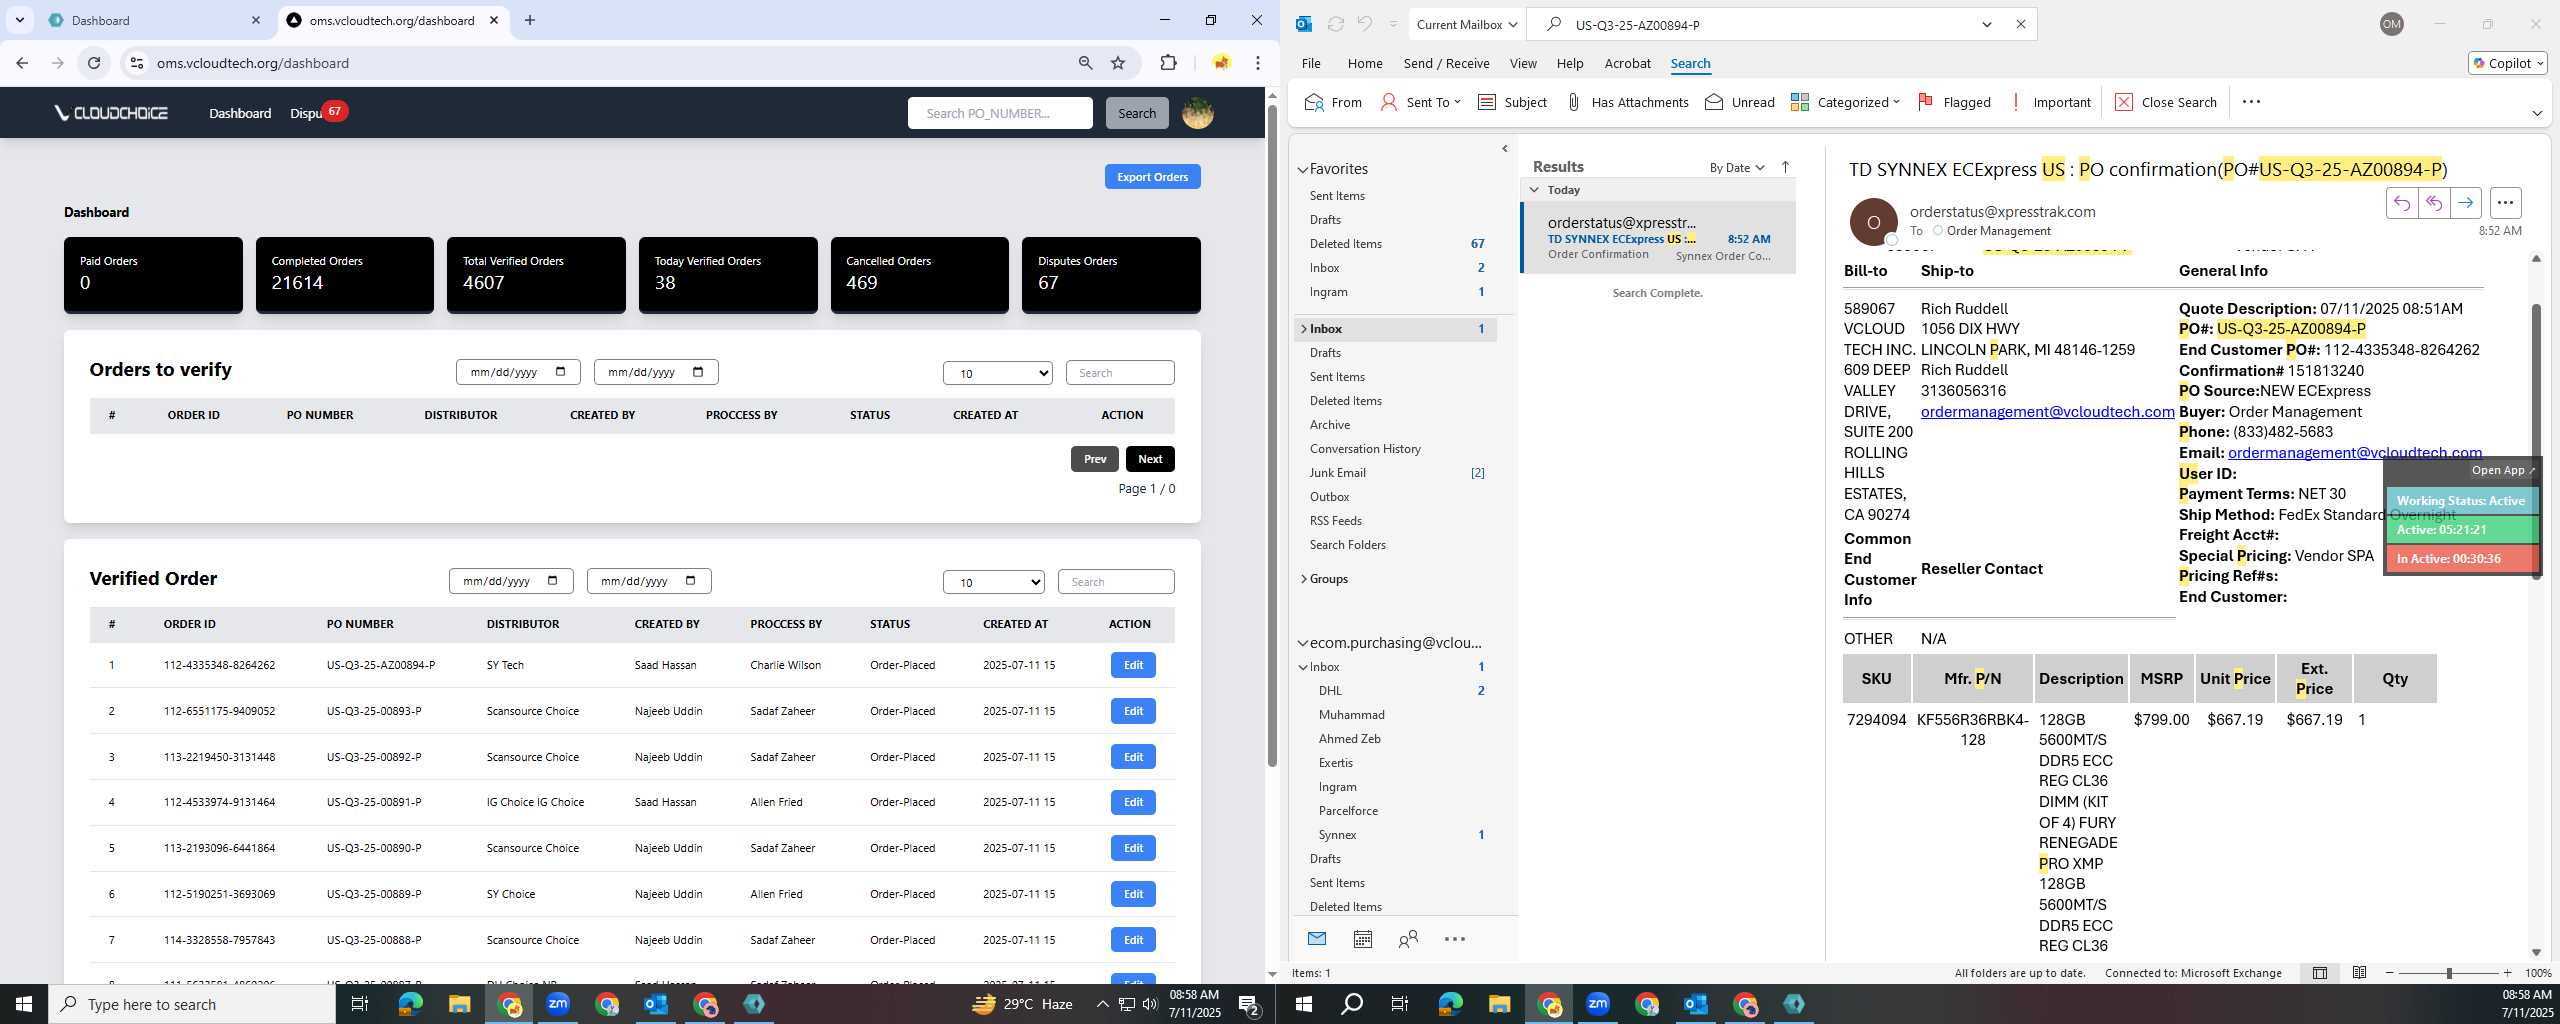2560x1024 pixels.
Task: Click Open App on working status widget
Action: pos(2502,470)
